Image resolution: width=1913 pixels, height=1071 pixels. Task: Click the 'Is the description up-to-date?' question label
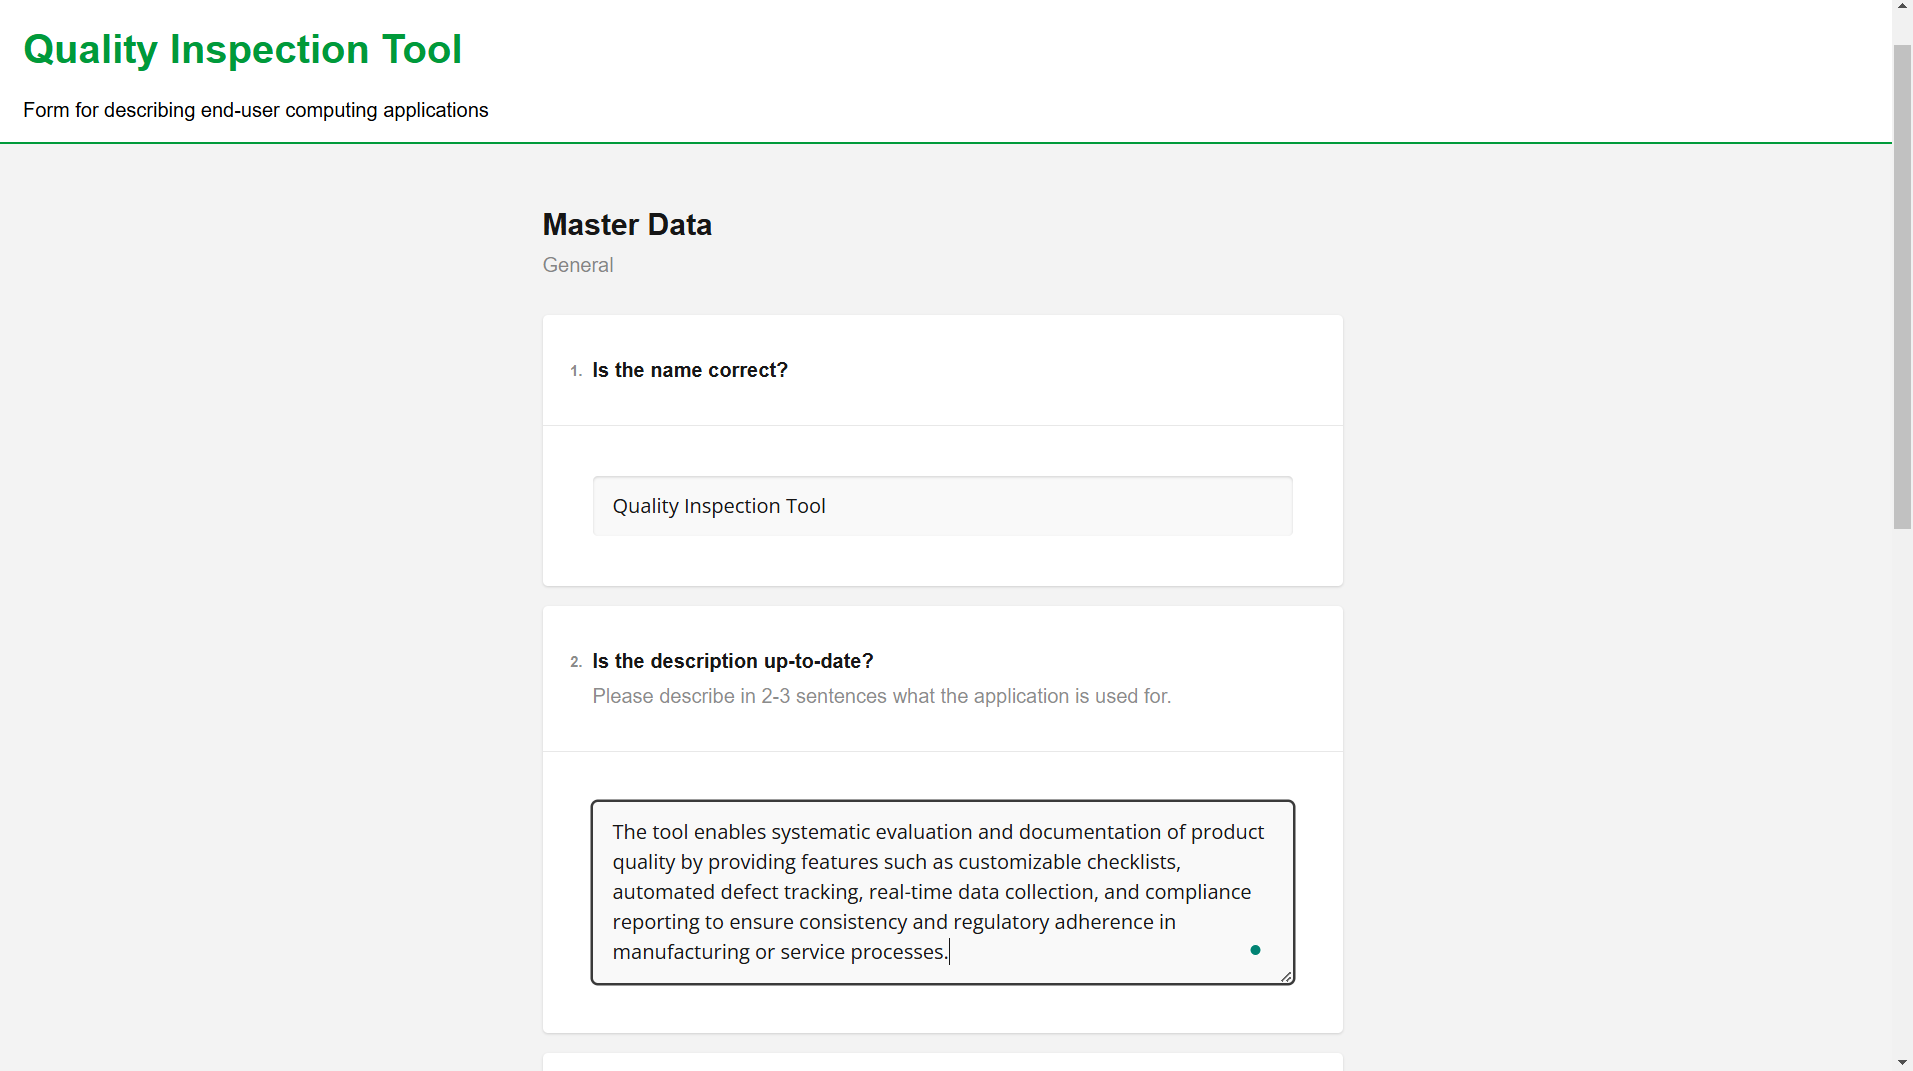pyautogui.click(x=733, y=661)
